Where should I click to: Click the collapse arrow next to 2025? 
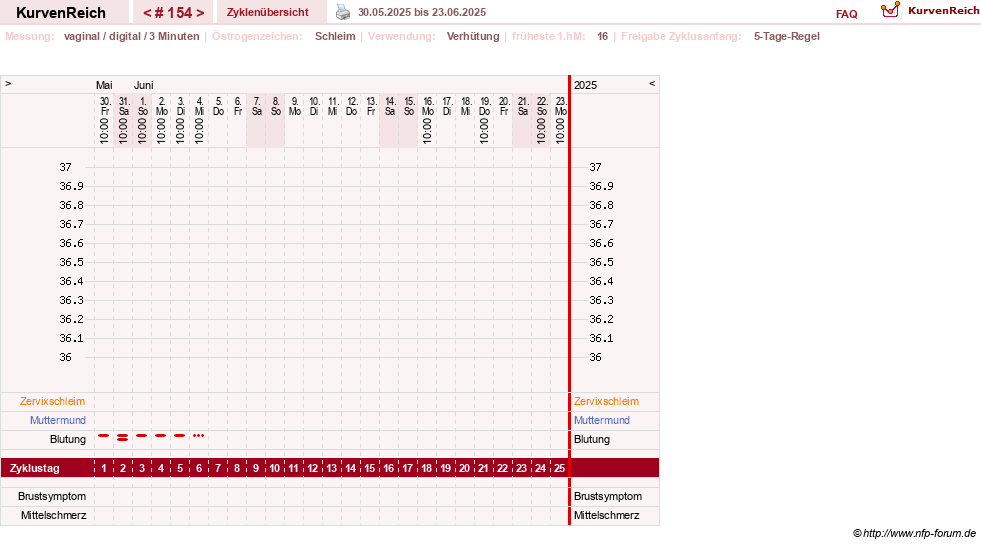[x=652, y=84]
